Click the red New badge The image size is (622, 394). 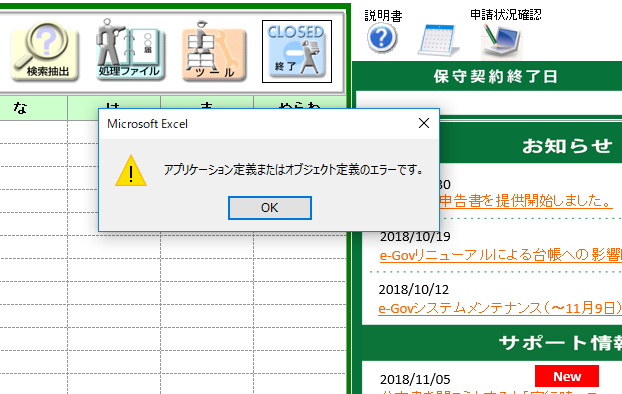coord(567,376)
